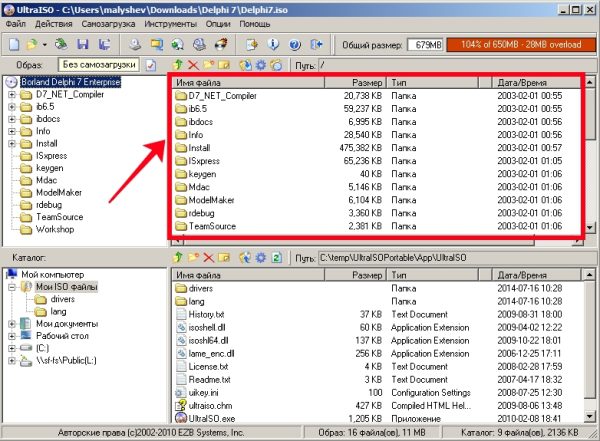This screenshot has width=600, height=441.
Task: Select Borland Delphi 7 Enterprise root node
Action: 70,82
